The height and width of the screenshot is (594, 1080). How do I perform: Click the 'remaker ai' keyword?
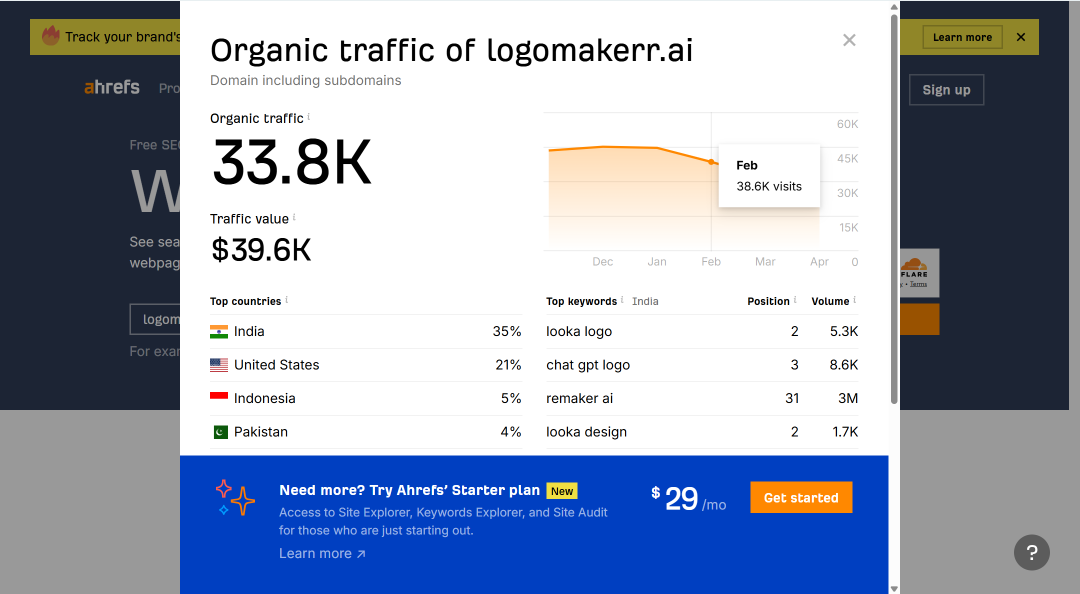point(579,398)
